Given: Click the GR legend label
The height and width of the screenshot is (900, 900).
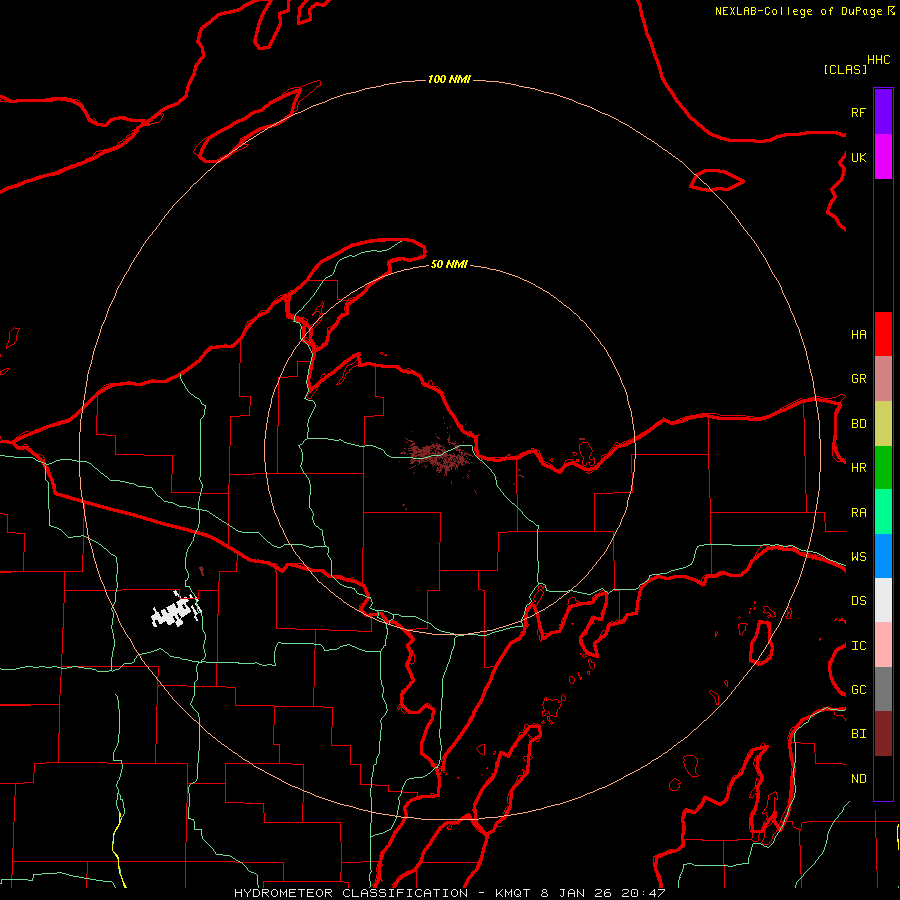Looking at the screenshot, I should coord(858,379).
